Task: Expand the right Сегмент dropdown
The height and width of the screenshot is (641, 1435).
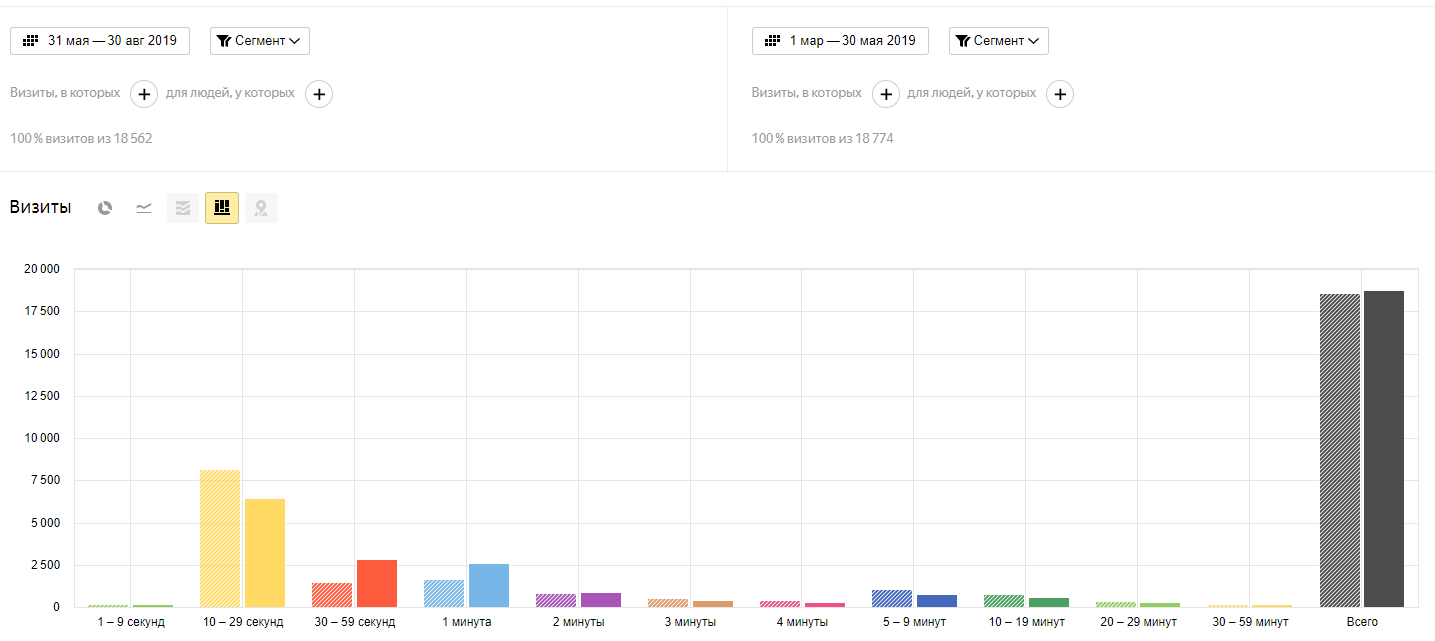Action: (x=999, y=41)
